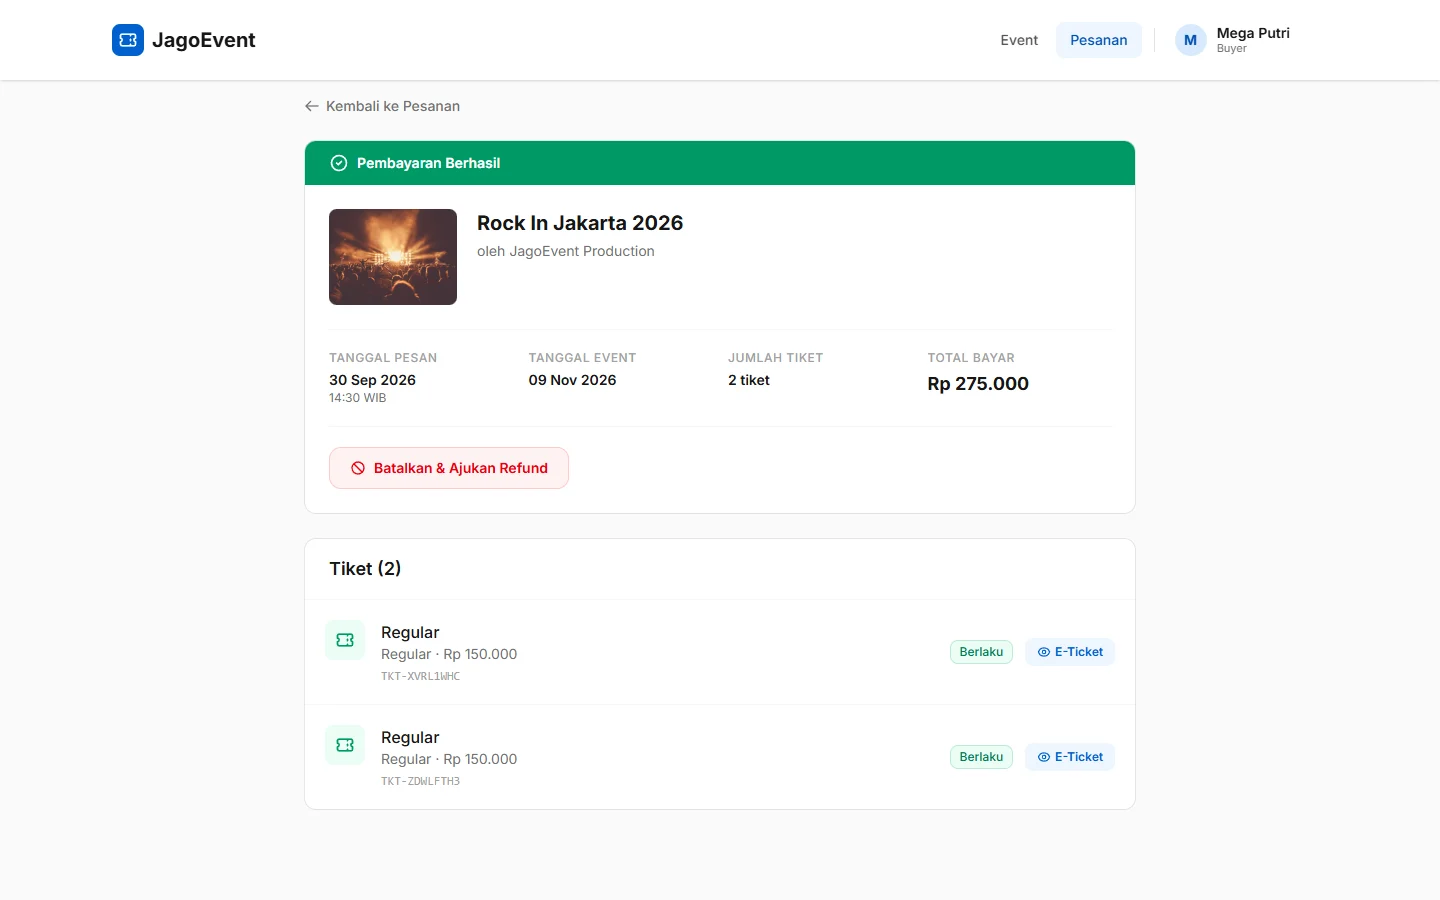The height and width of the screenshot is (900, 1440).
Task: Go back via Kembali ke Pesanan link
Action: click(x=383, y=106)
